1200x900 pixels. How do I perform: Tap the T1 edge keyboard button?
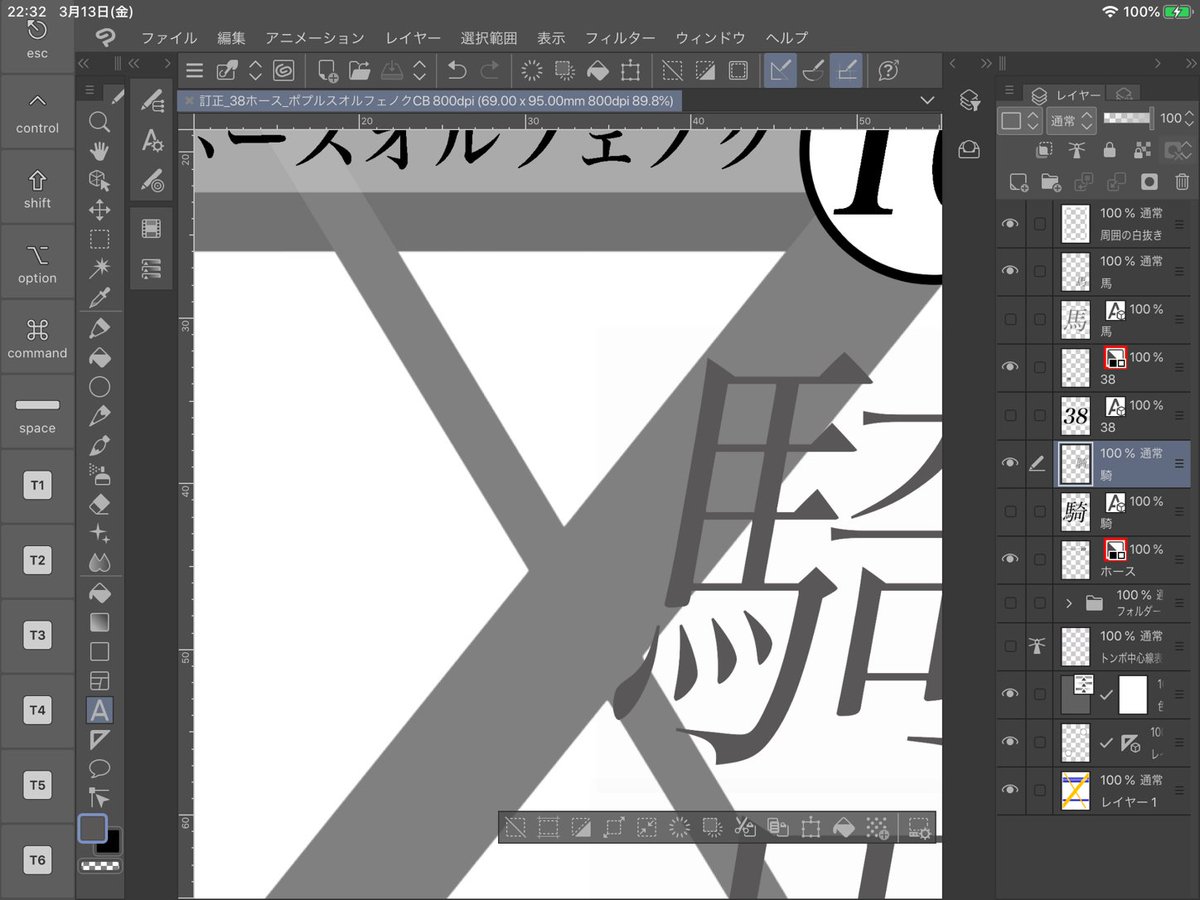click(x=37, y=486)
